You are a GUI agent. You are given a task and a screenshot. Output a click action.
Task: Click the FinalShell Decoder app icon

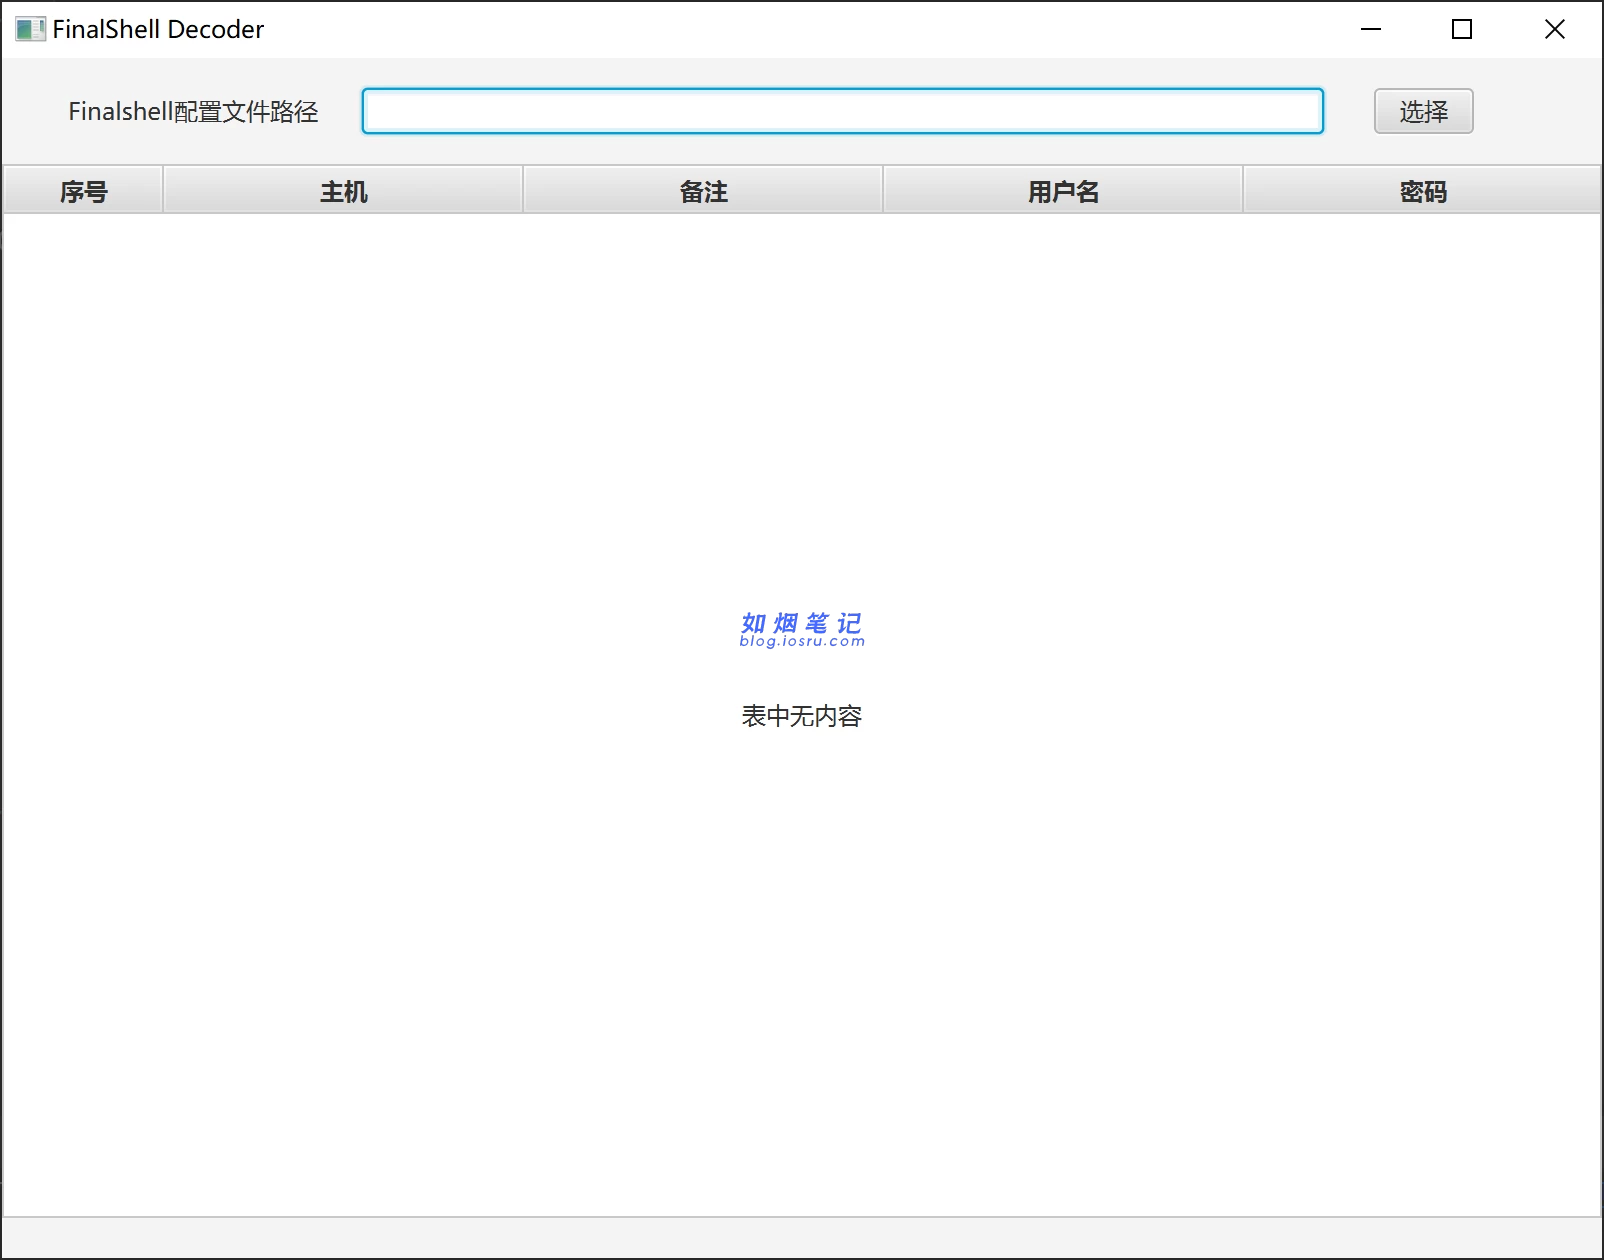30,29
